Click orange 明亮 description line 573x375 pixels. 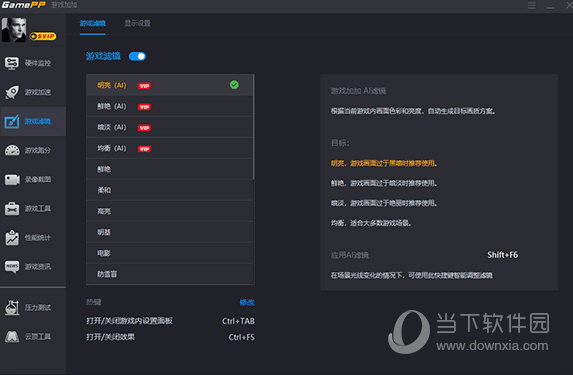(x=384, y=163)
